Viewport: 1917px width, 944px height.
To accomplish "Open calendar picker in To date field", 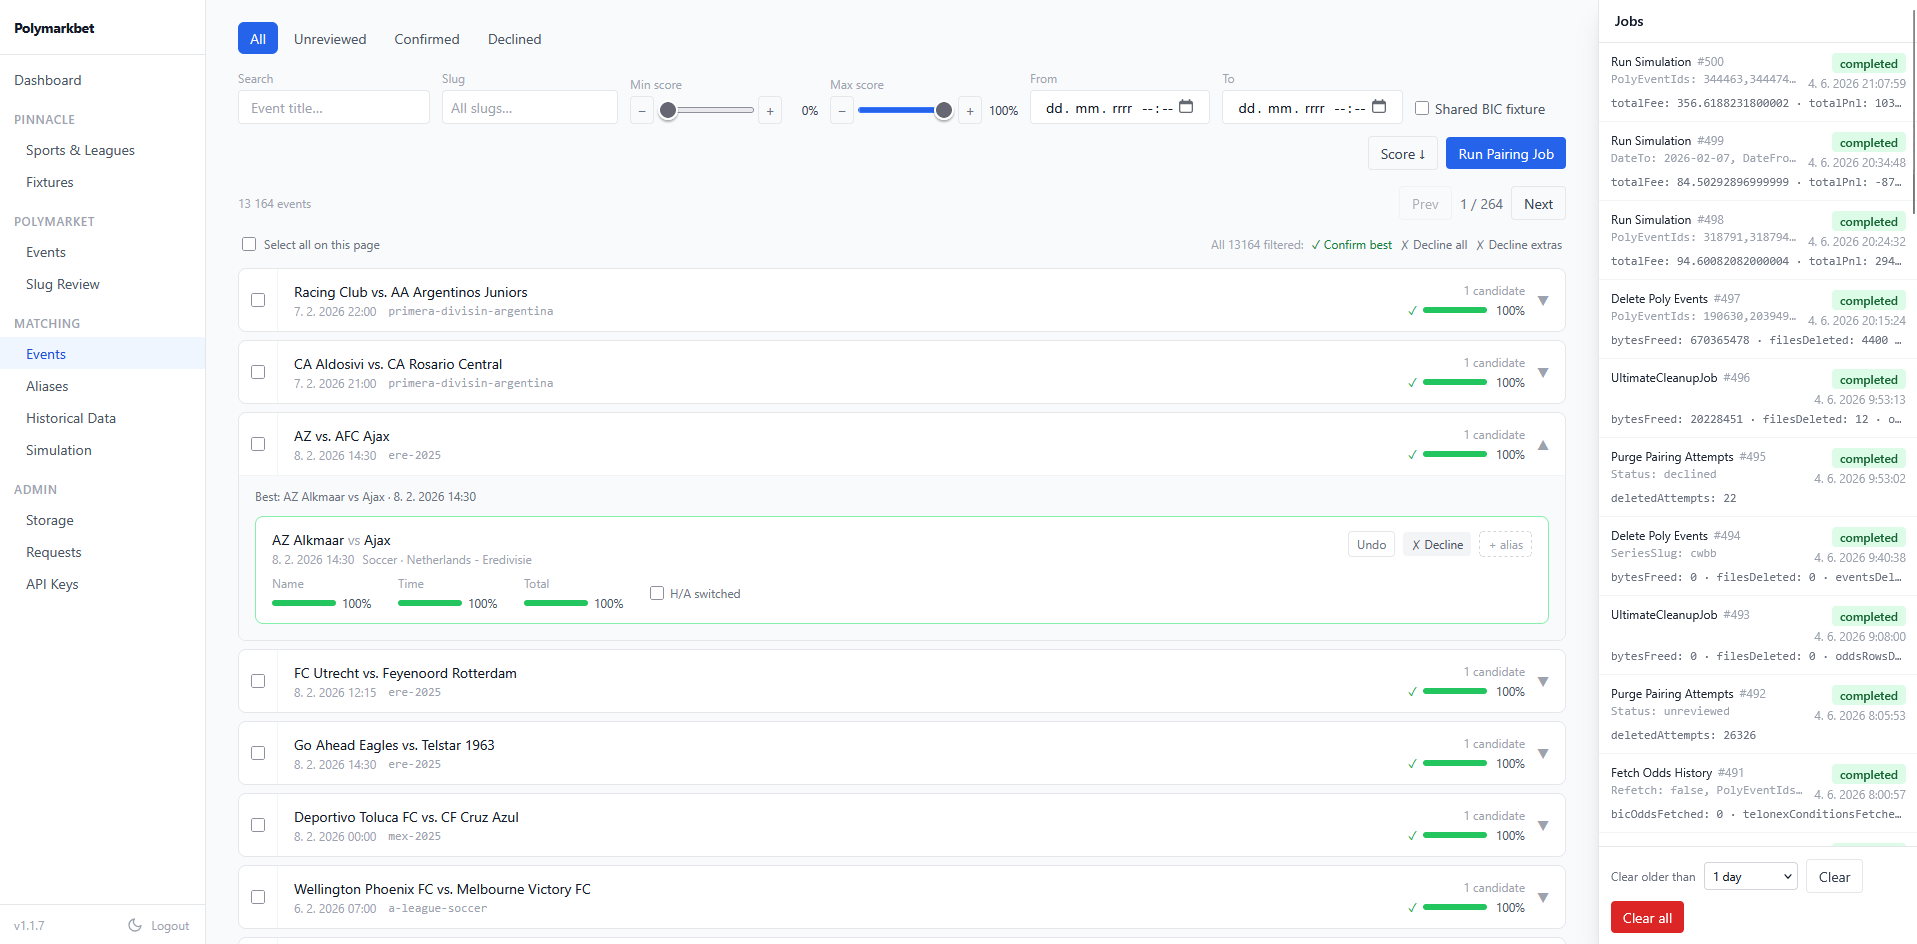I will (1379, 107).
